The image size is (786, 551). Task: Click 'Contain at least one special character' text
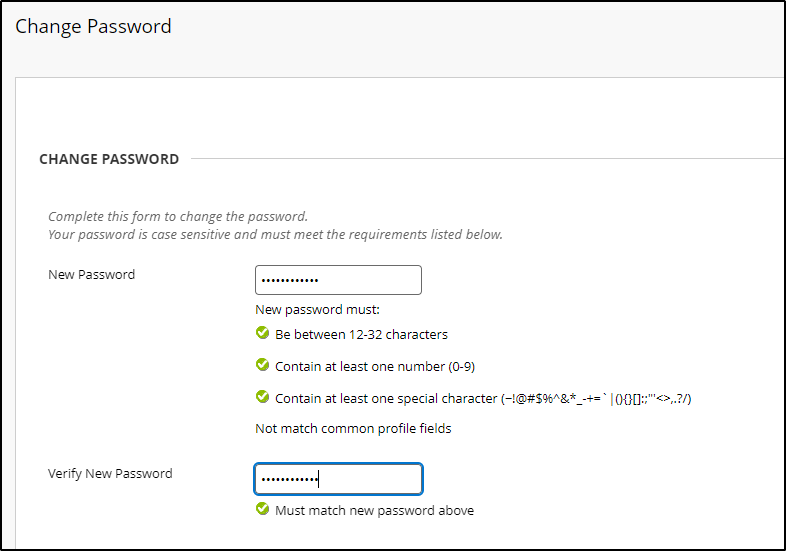point(386,398)
